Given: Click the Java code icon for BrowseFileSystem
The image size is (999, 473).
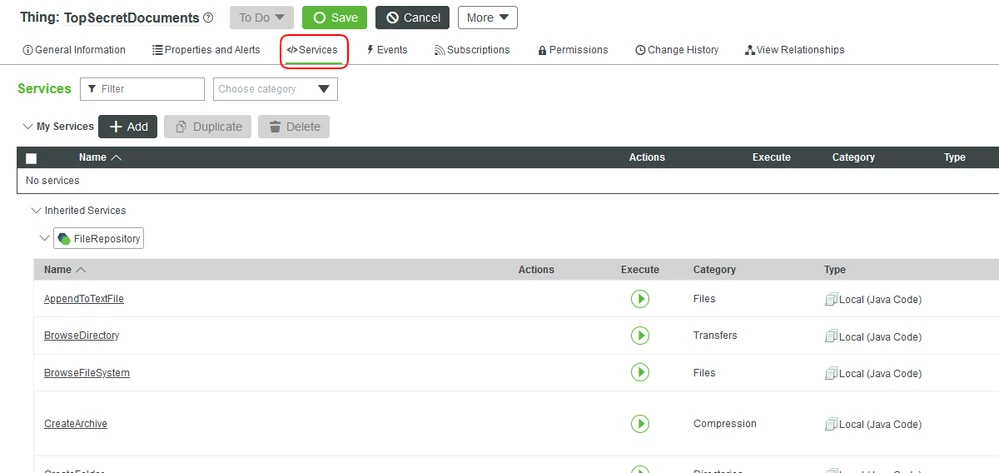Looking at the screenshot, I should coord(830,373).
